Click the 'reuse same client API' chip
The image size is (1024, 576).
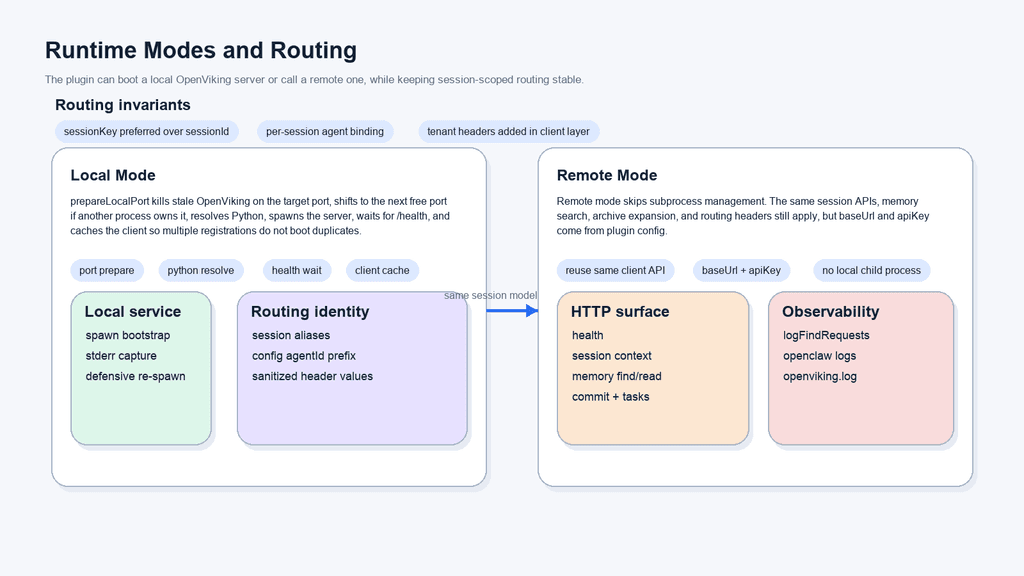(x=615, y=270)
